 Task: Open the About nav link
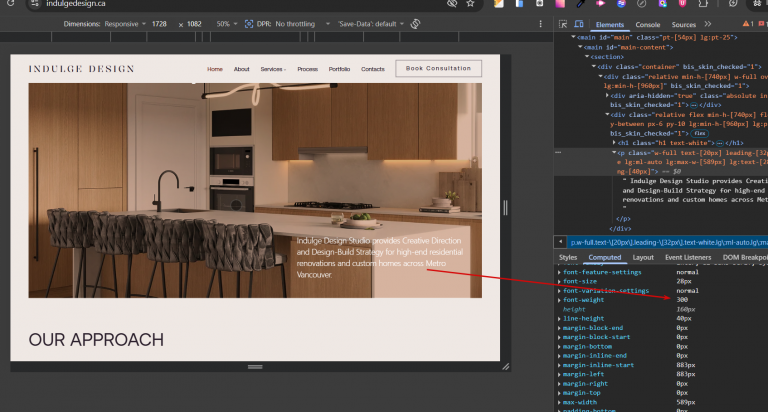pyautogui.click(x=241, y=69)
